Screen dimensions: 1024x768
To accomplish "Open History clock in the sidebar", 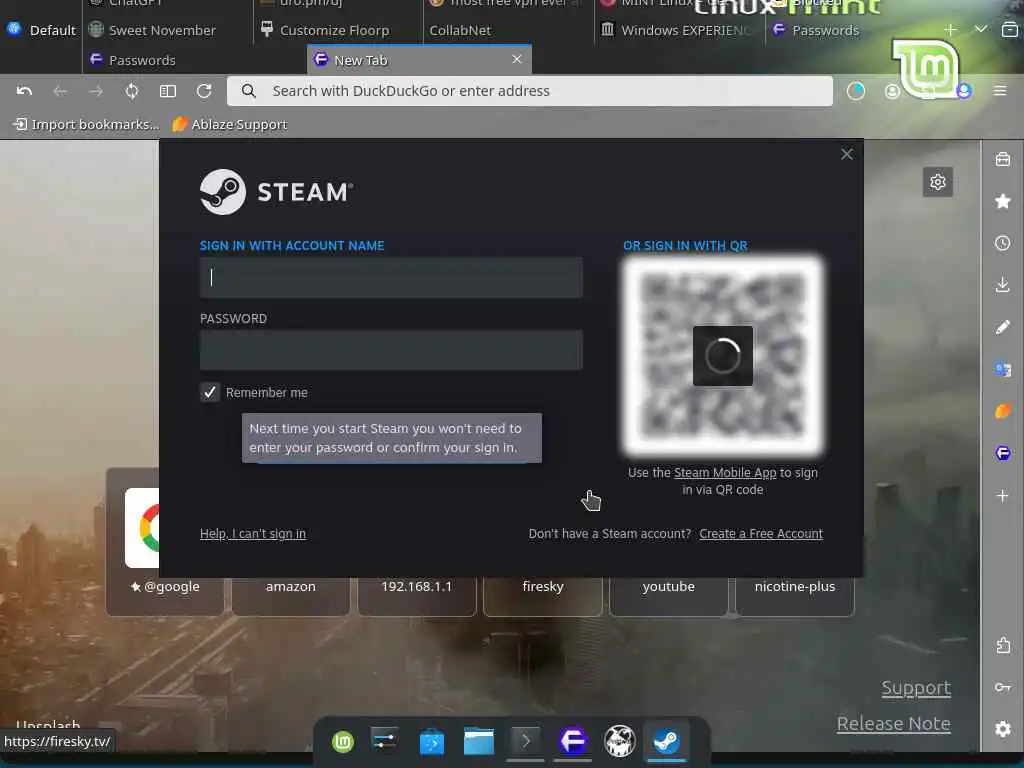I will [x=1002, y=243].
